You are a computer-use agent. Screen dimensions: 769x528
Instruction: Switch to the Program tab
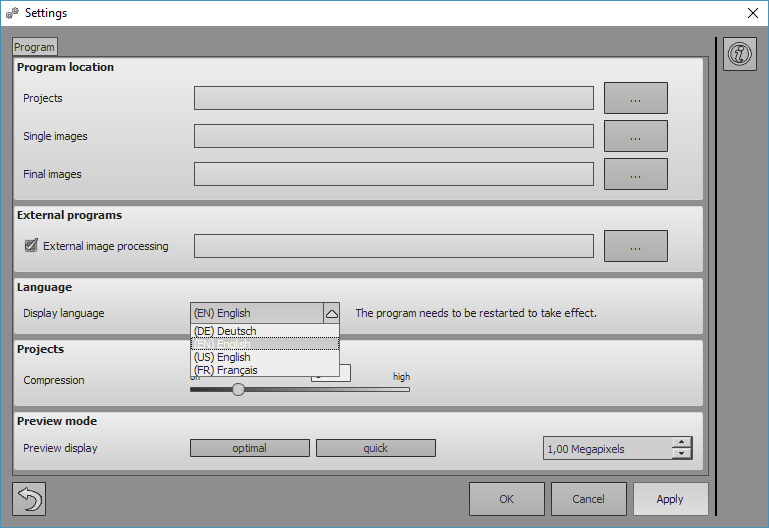(34, 47)
